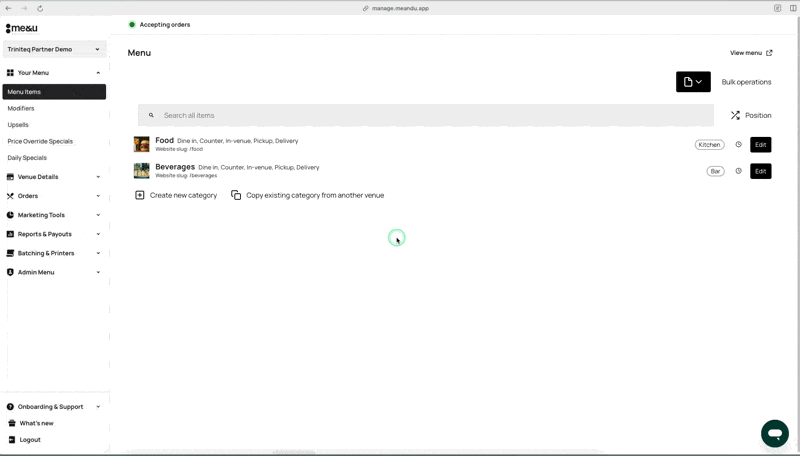Edit the Food category

click(x=761, y=145)
